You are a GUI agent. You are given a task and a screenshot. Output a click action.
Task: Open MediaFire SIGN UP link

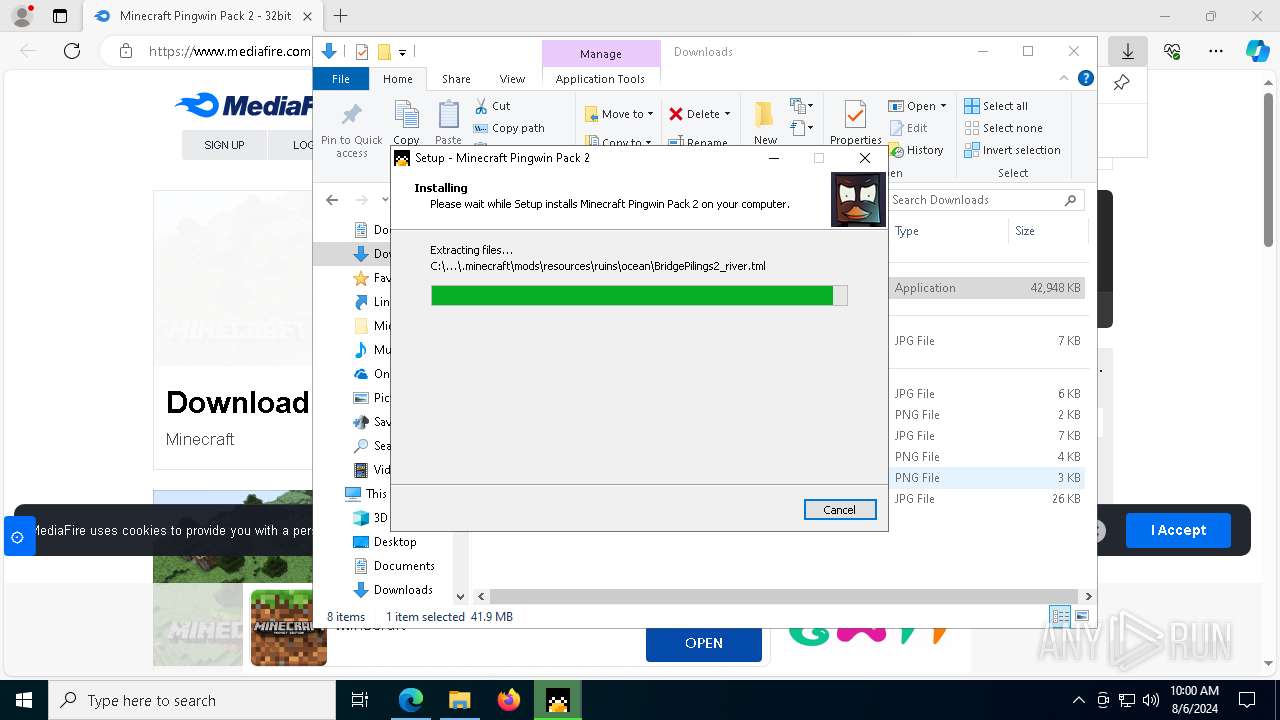tap(224, 145)
